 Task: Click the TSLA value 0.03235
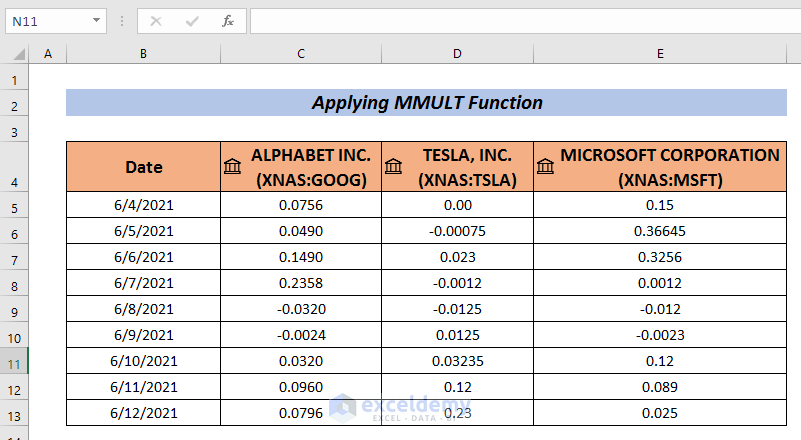point(457,361)
